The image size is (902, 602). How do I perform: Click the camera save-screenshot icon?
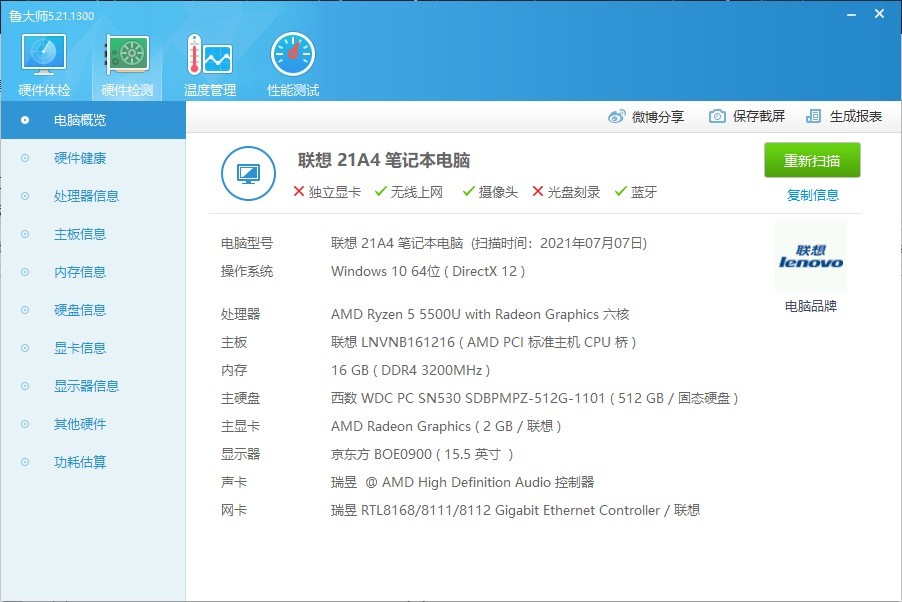(x=717, y=116)
